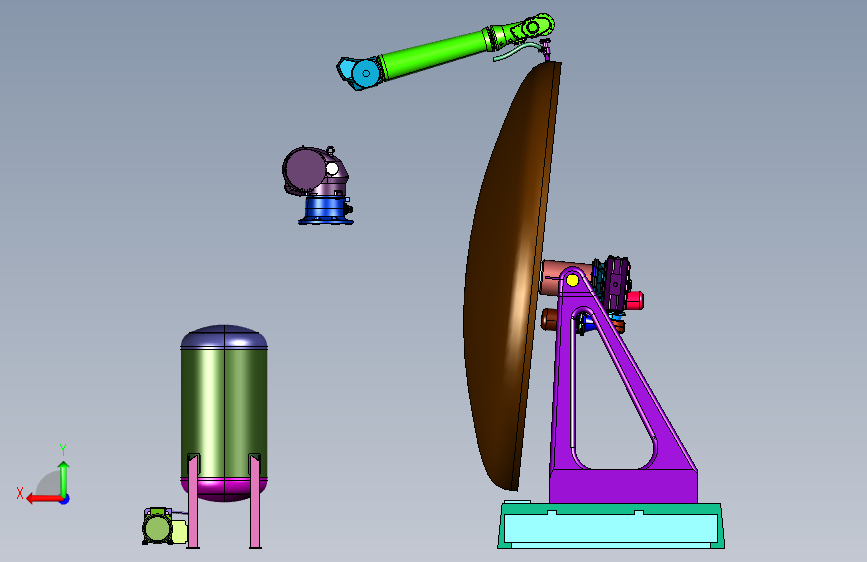Select the magenta bottom cap of tank
867x562 pixels.
click(x=224, y=490)
